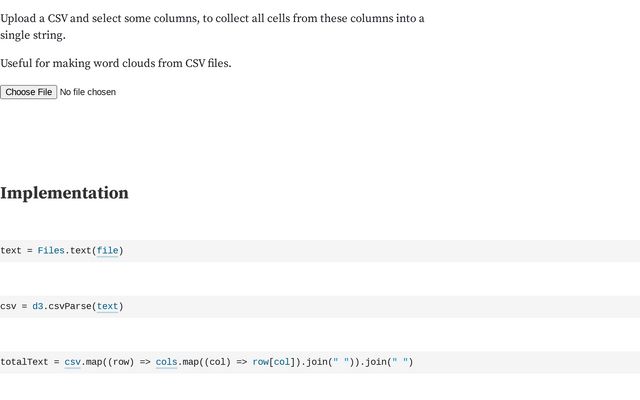Click the underlined 'cols' reference
640x400 pixels.
[167, 362]
